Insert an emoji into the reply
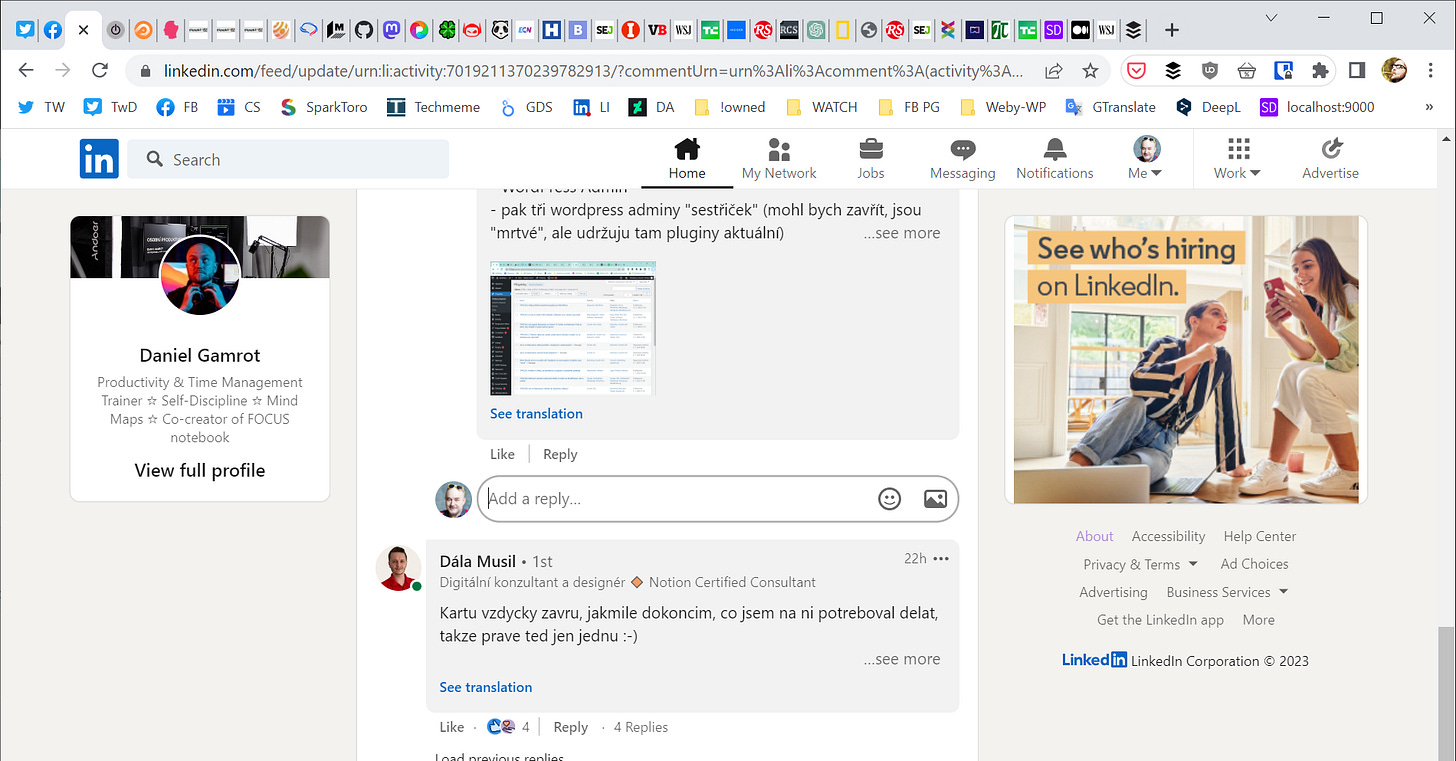The image size is (1456, 761). tap(889, 499)
